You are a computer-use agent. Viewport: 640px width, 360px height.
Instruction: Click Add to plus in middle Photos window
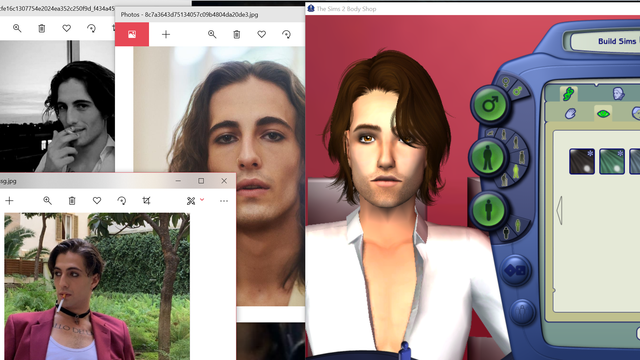[166, 34]
